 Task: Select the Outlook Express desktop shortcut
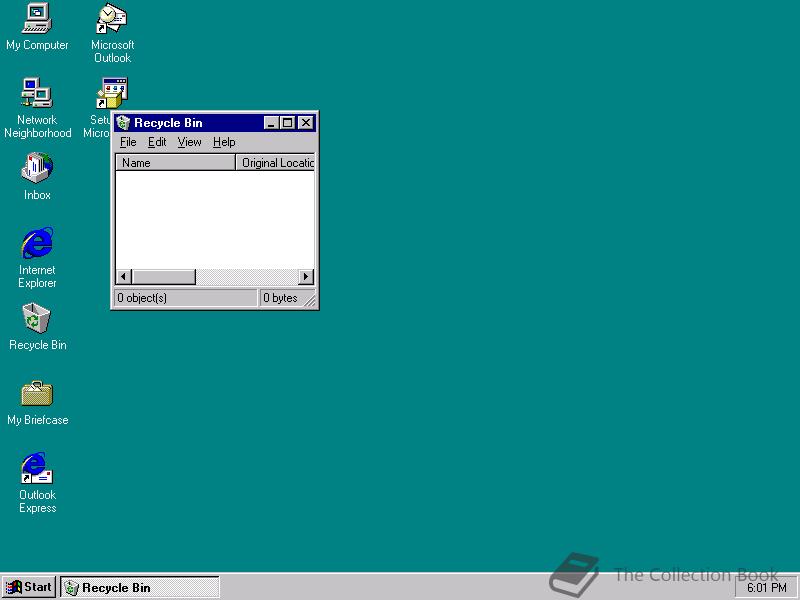(x=37, y=483)
